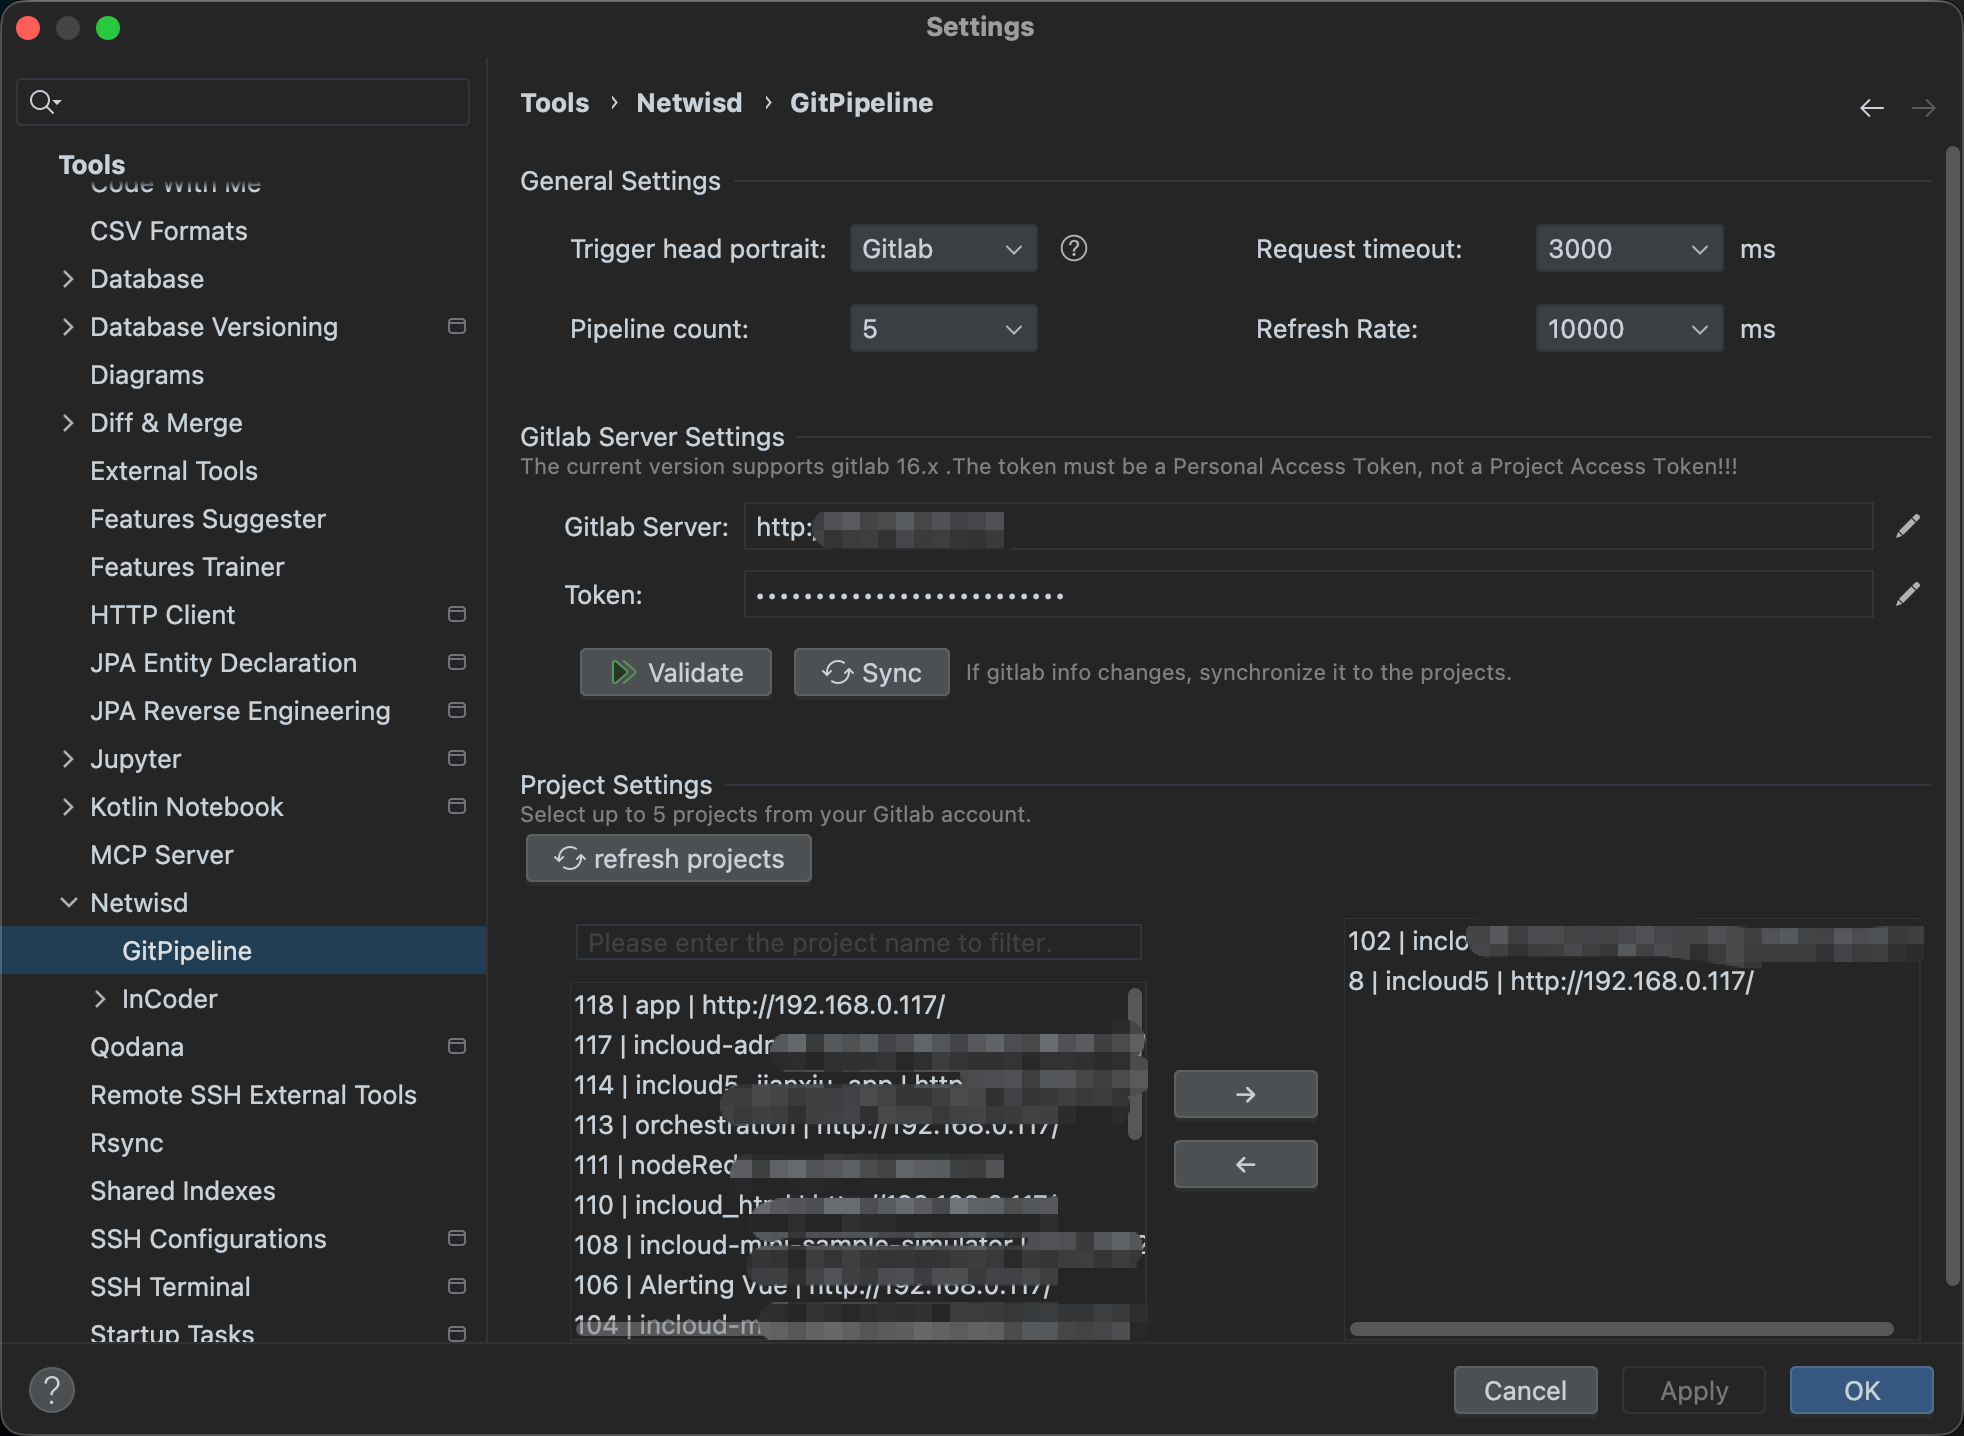Expand the Database tree node
The width and height of the screenshot is (1964, 1436).
click(68, 279)
